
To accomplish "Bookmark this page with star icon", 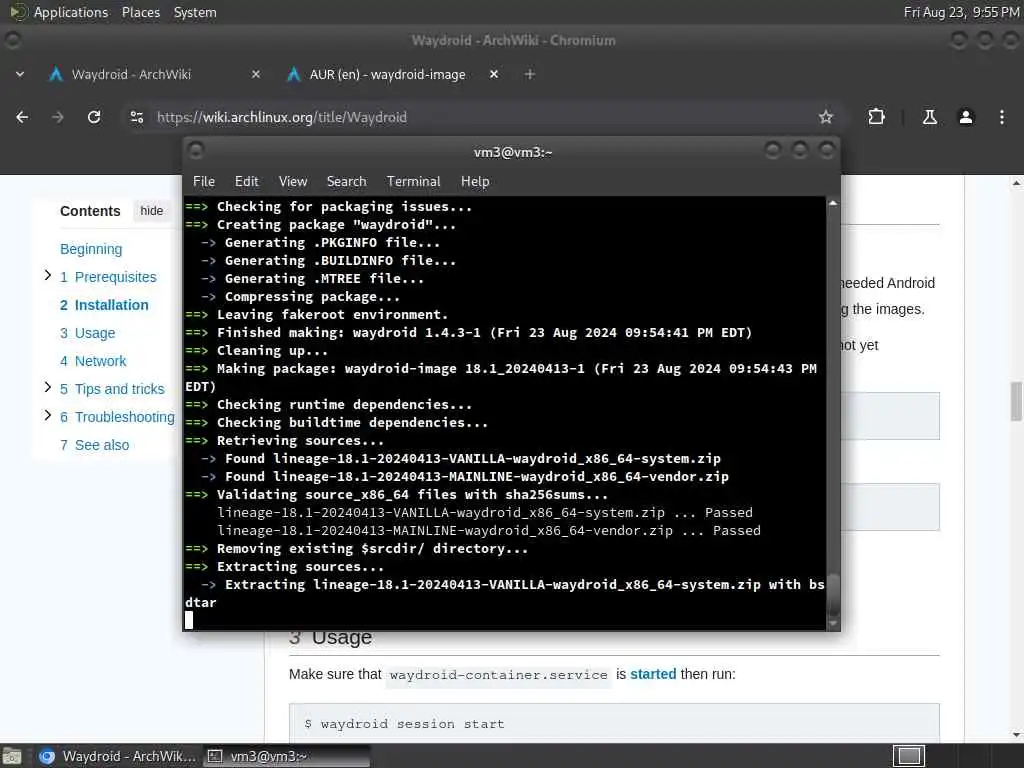I will coord(826,117).
